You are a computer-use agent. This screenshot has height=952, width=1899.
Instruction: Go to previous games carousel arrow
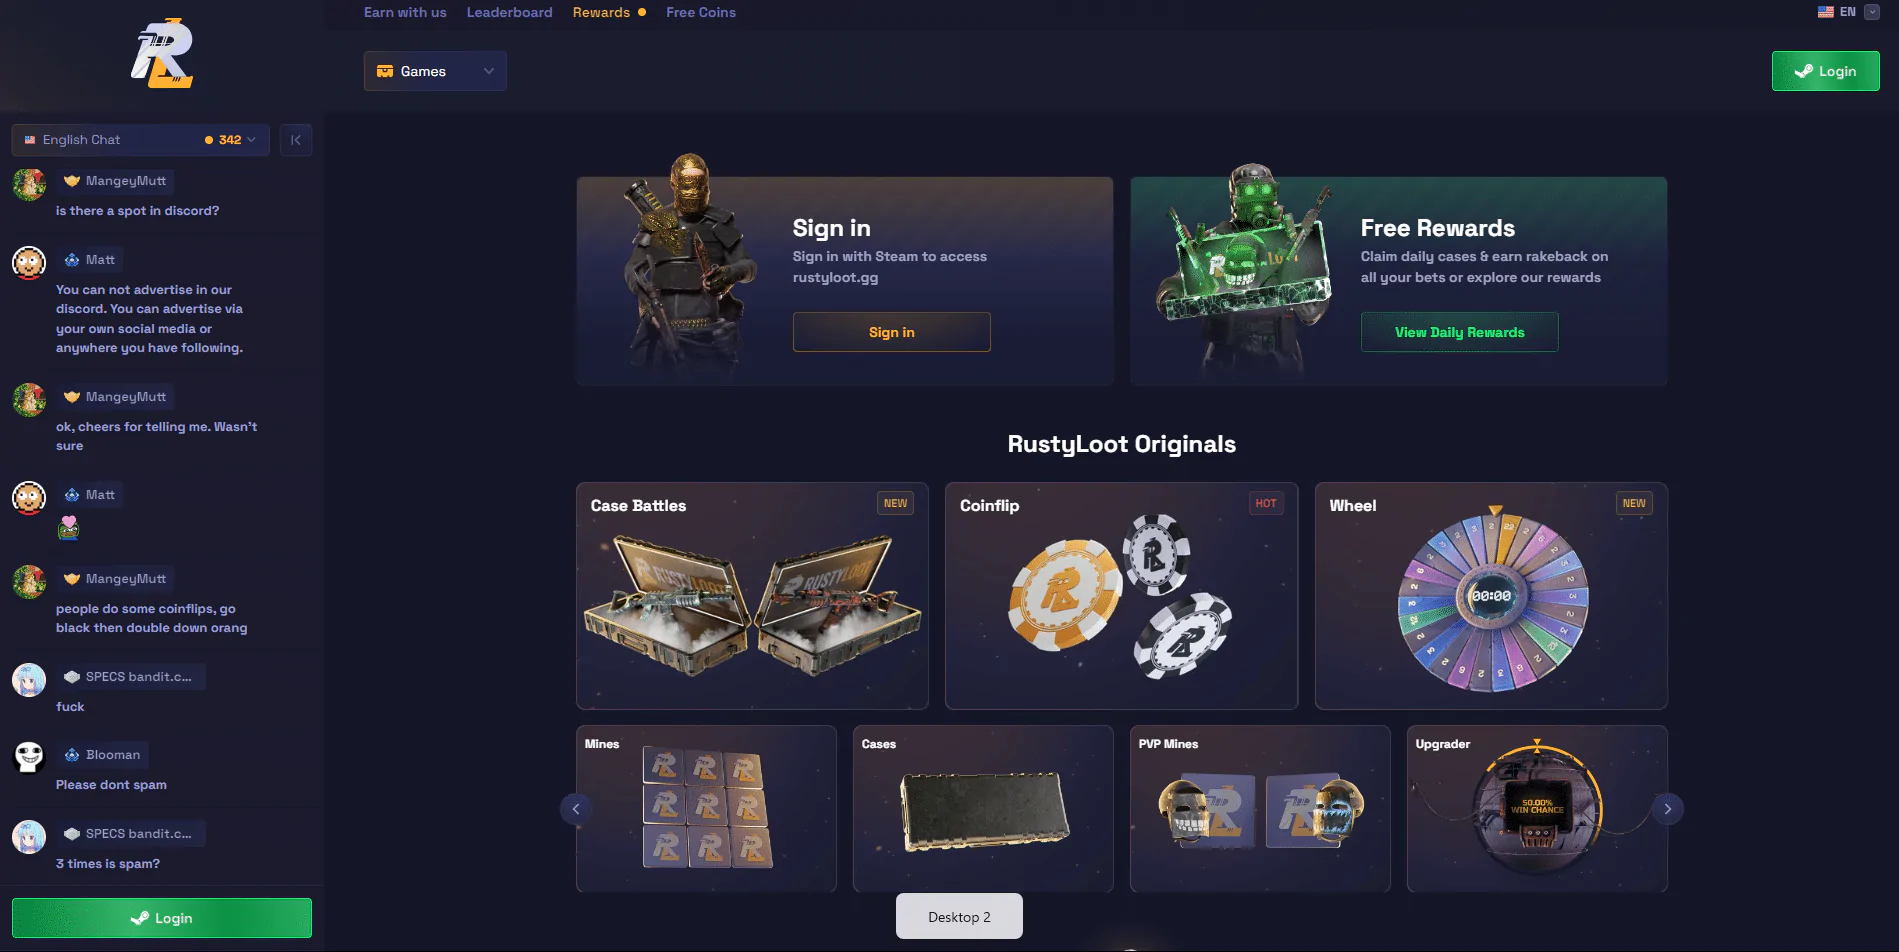tap(576, 809)
